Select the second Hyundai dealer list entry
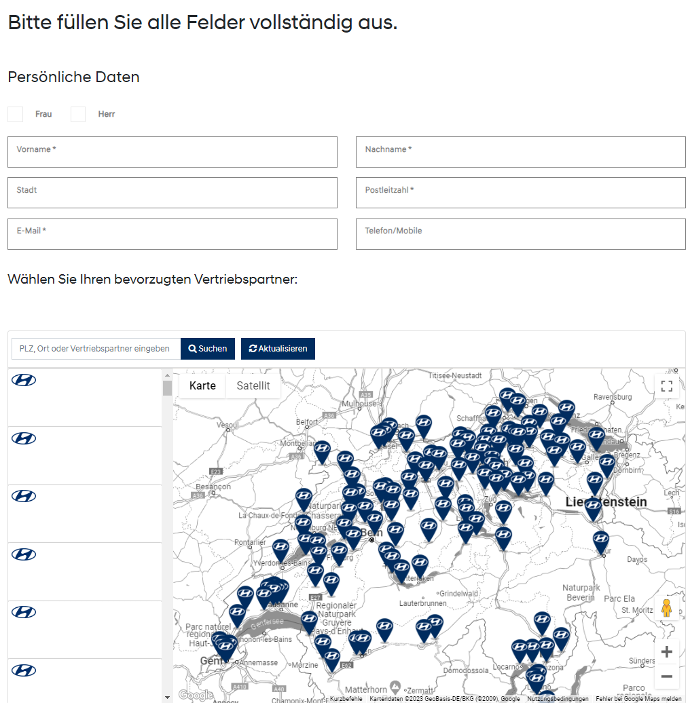This screenshot has width=690, height=703. (85, 456)
